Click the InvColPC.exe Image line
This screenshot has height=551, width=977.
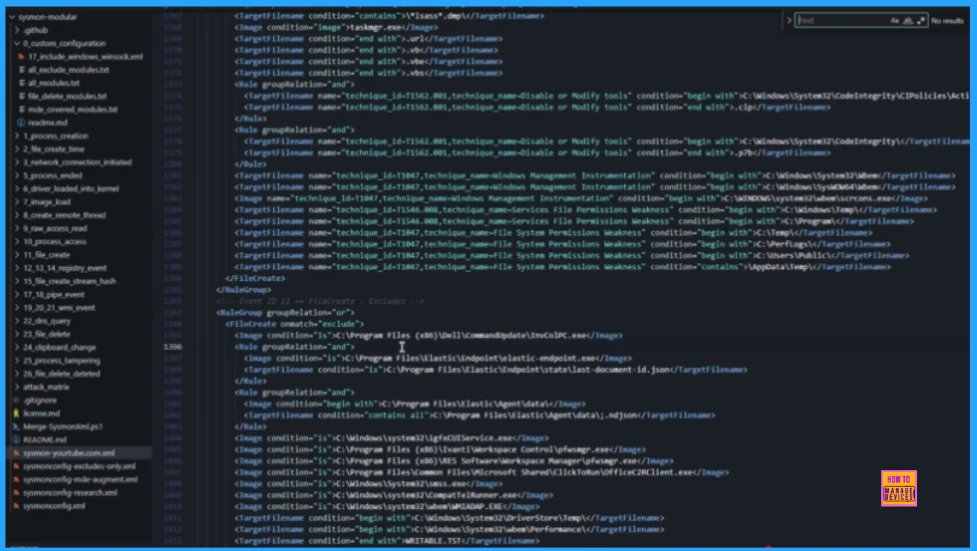429,335
